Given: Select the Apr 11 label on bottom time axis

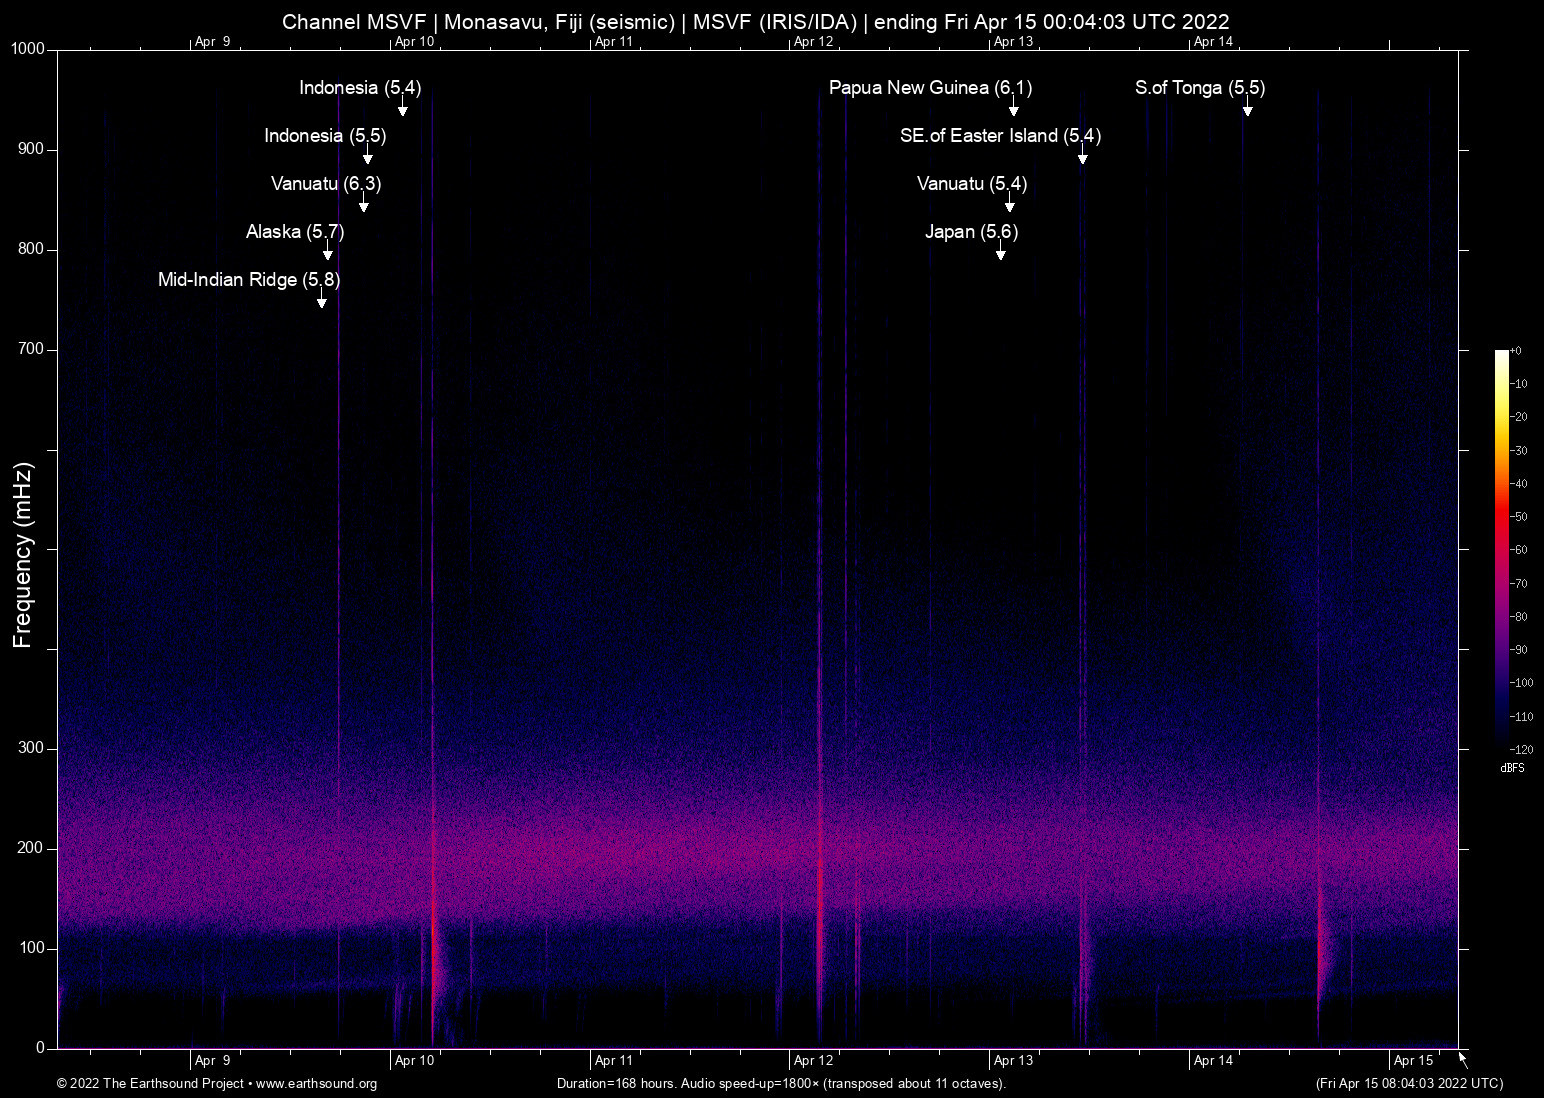Looking at the screenshot, I should pos(613,1061).
